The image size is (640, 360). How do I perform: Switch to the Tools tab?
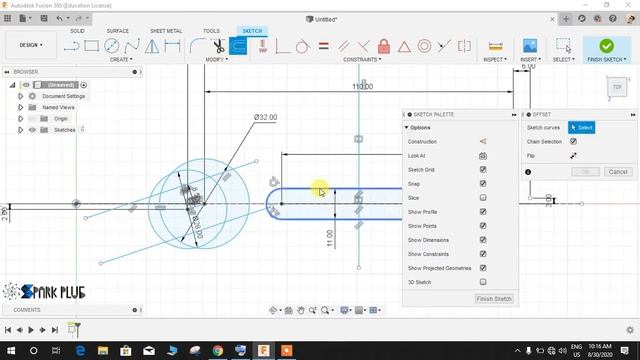(x=211, y=31)
